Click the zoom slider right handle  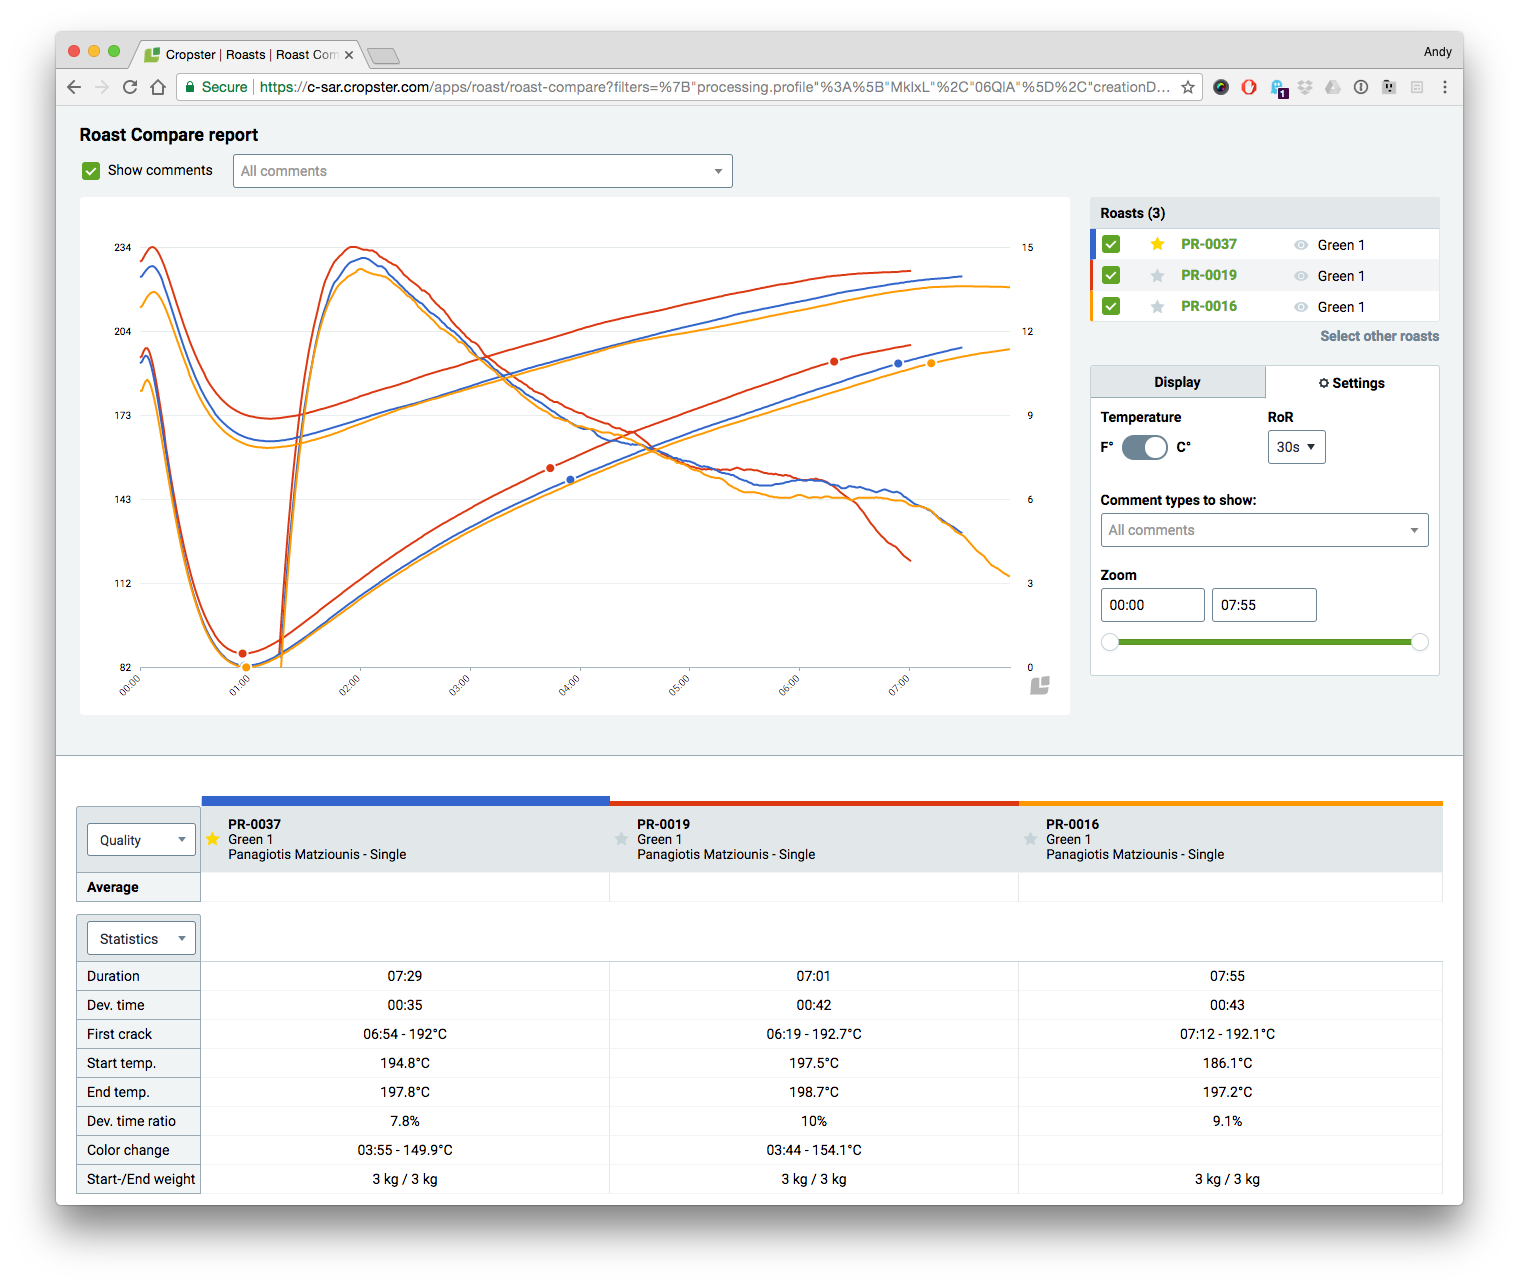point(1419,642)
